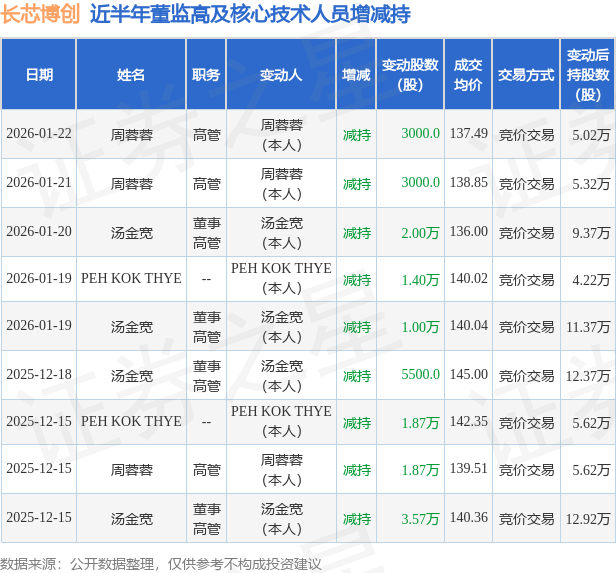Click holdings value 9.37万

pyautogui.click(x=591, y=233)
